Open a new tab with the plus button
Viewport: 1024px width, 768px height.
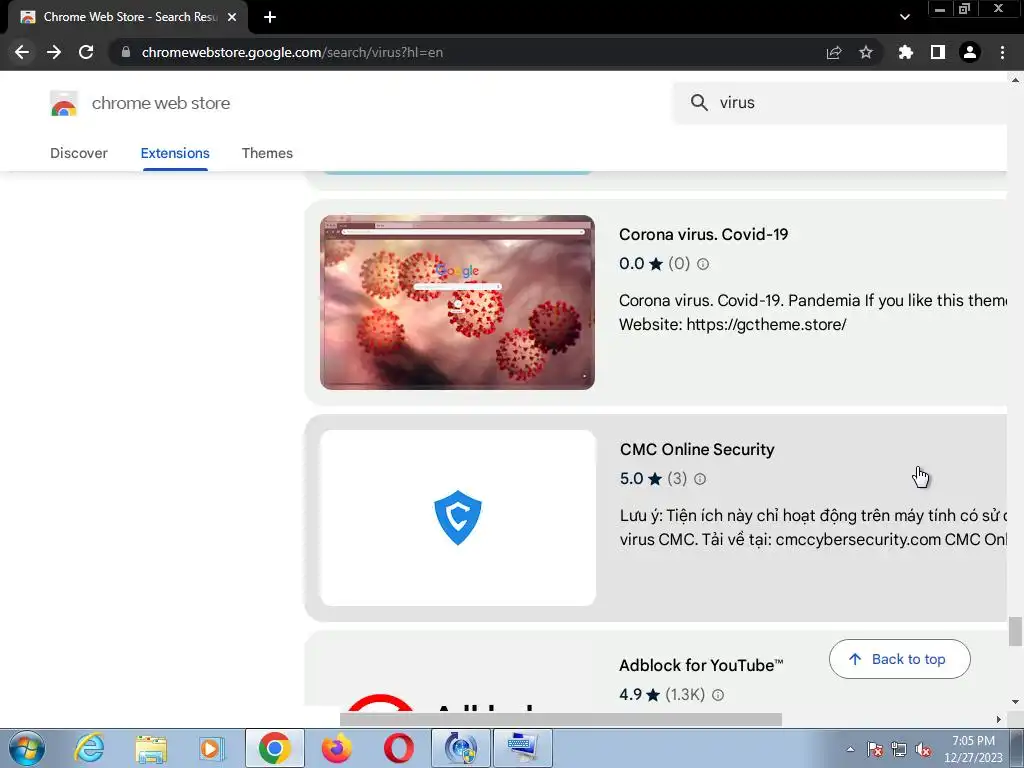[270, 17]
